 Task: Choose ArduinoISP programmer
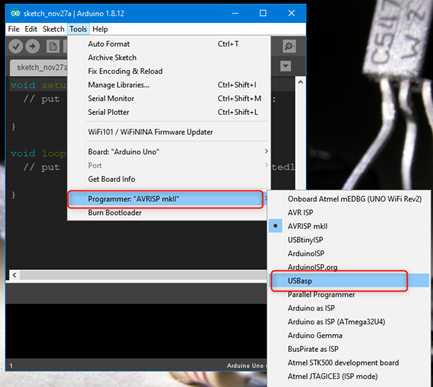pyautogui.click(x=348, y=253)
